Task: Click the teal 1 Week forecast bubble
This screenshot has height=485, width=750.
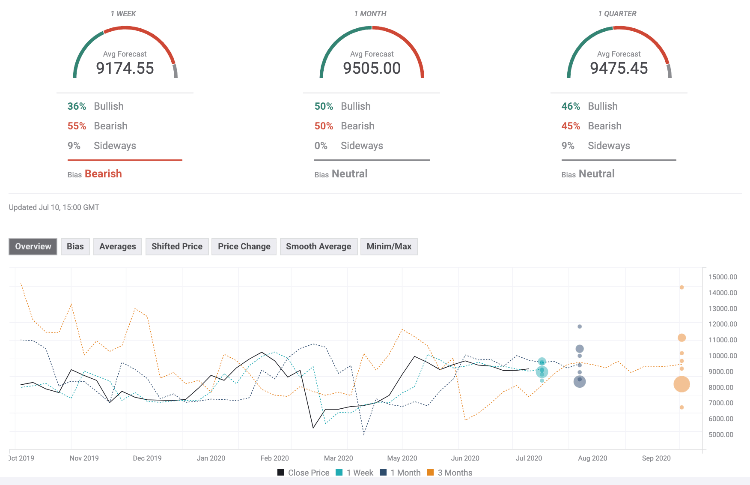Action: [x=542, y=371]
